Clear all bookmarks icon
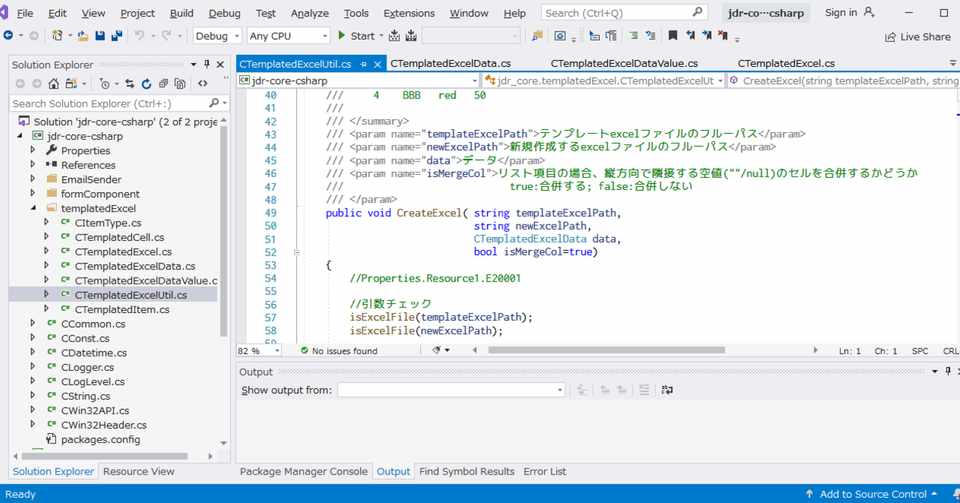Image resolution: width=960 pixels, height=503 pixels. (x=723, y=36)
